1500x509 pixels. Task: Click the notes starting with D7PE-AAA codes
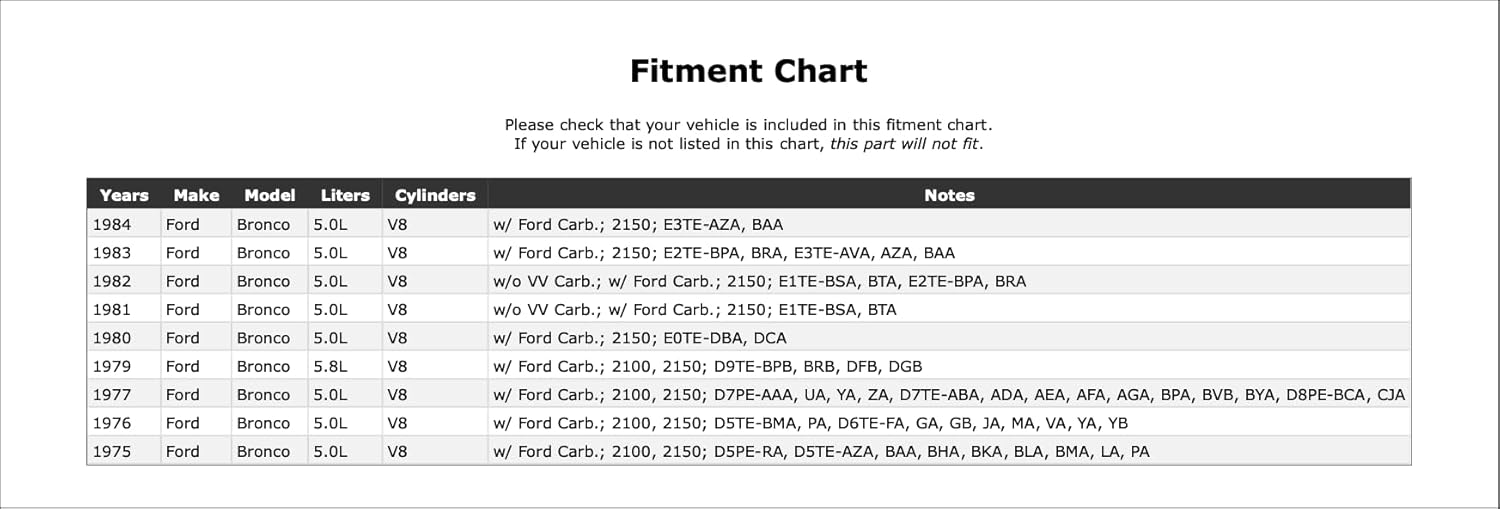pyautogui.click(x=949, y=395)
